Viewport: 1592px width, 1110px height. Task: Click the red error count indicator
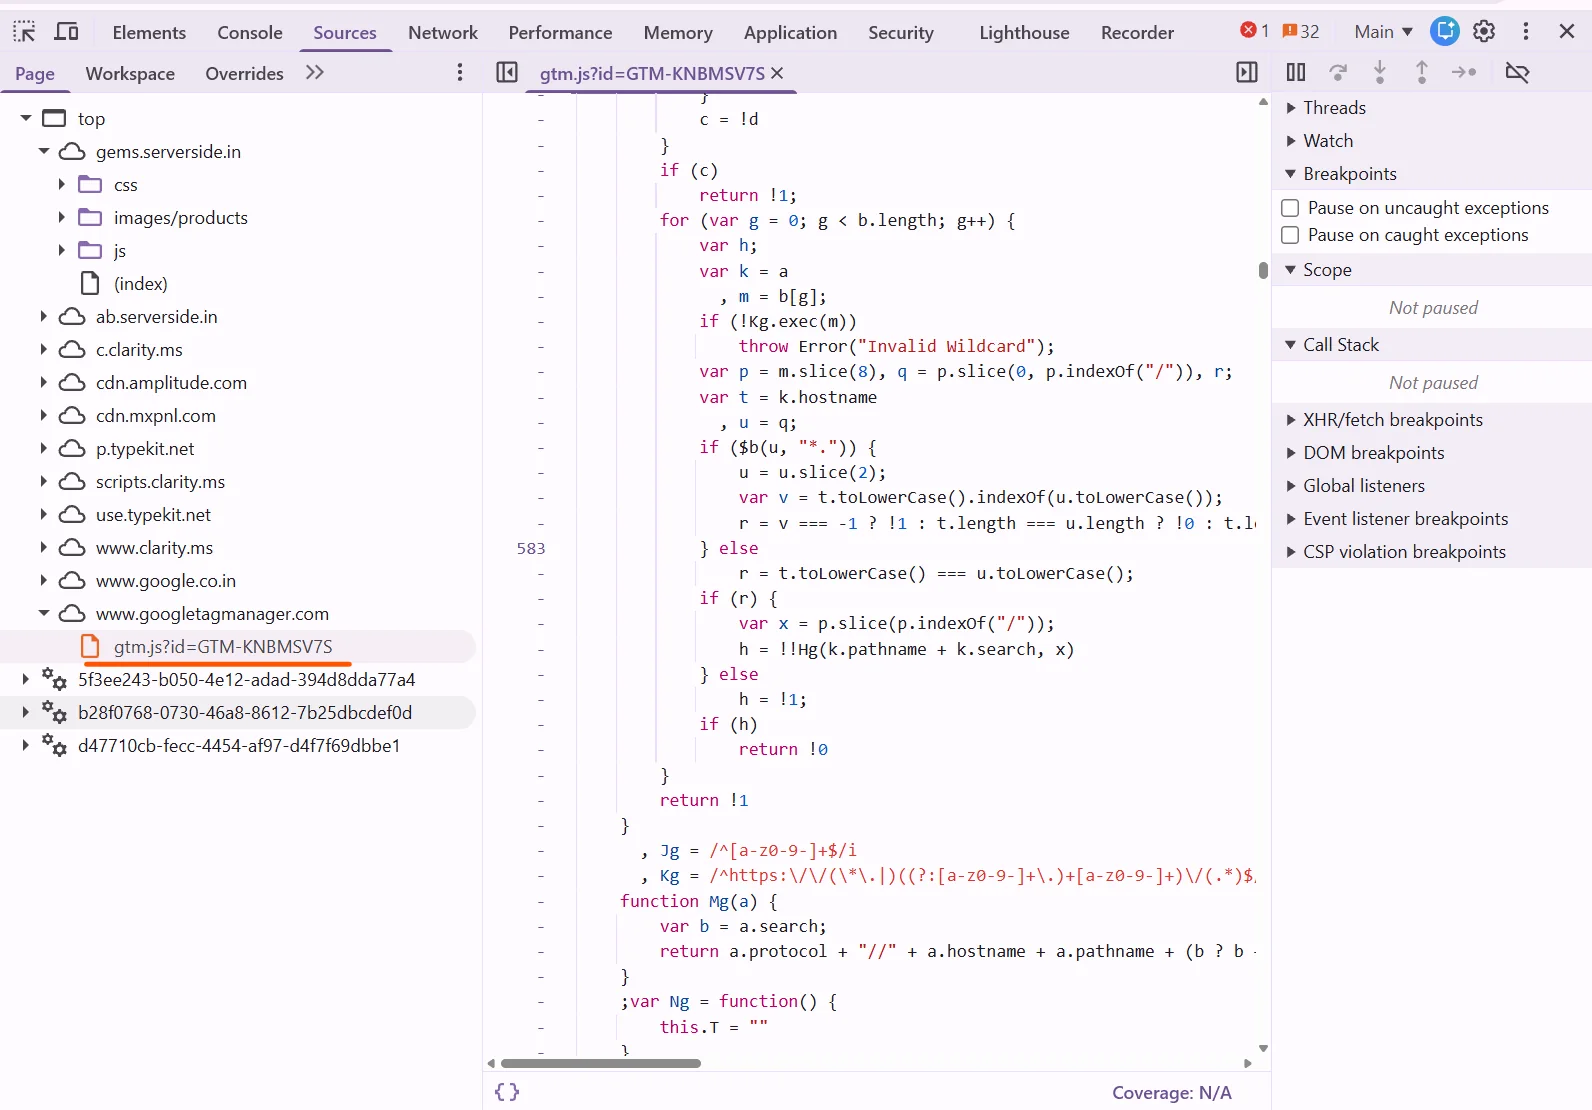1254,31
